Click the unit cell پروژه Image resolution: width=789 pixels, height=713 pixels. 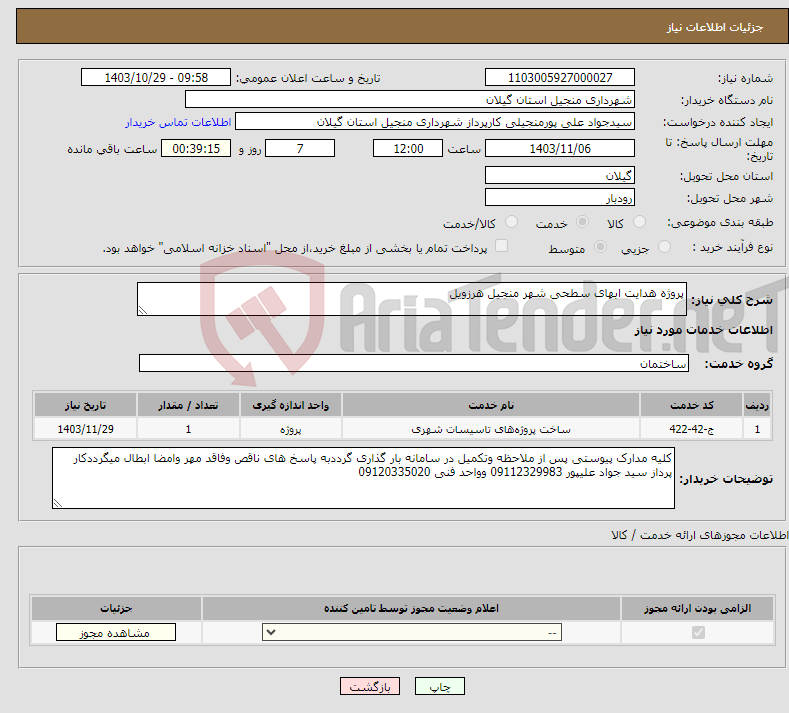click(290, 429)
